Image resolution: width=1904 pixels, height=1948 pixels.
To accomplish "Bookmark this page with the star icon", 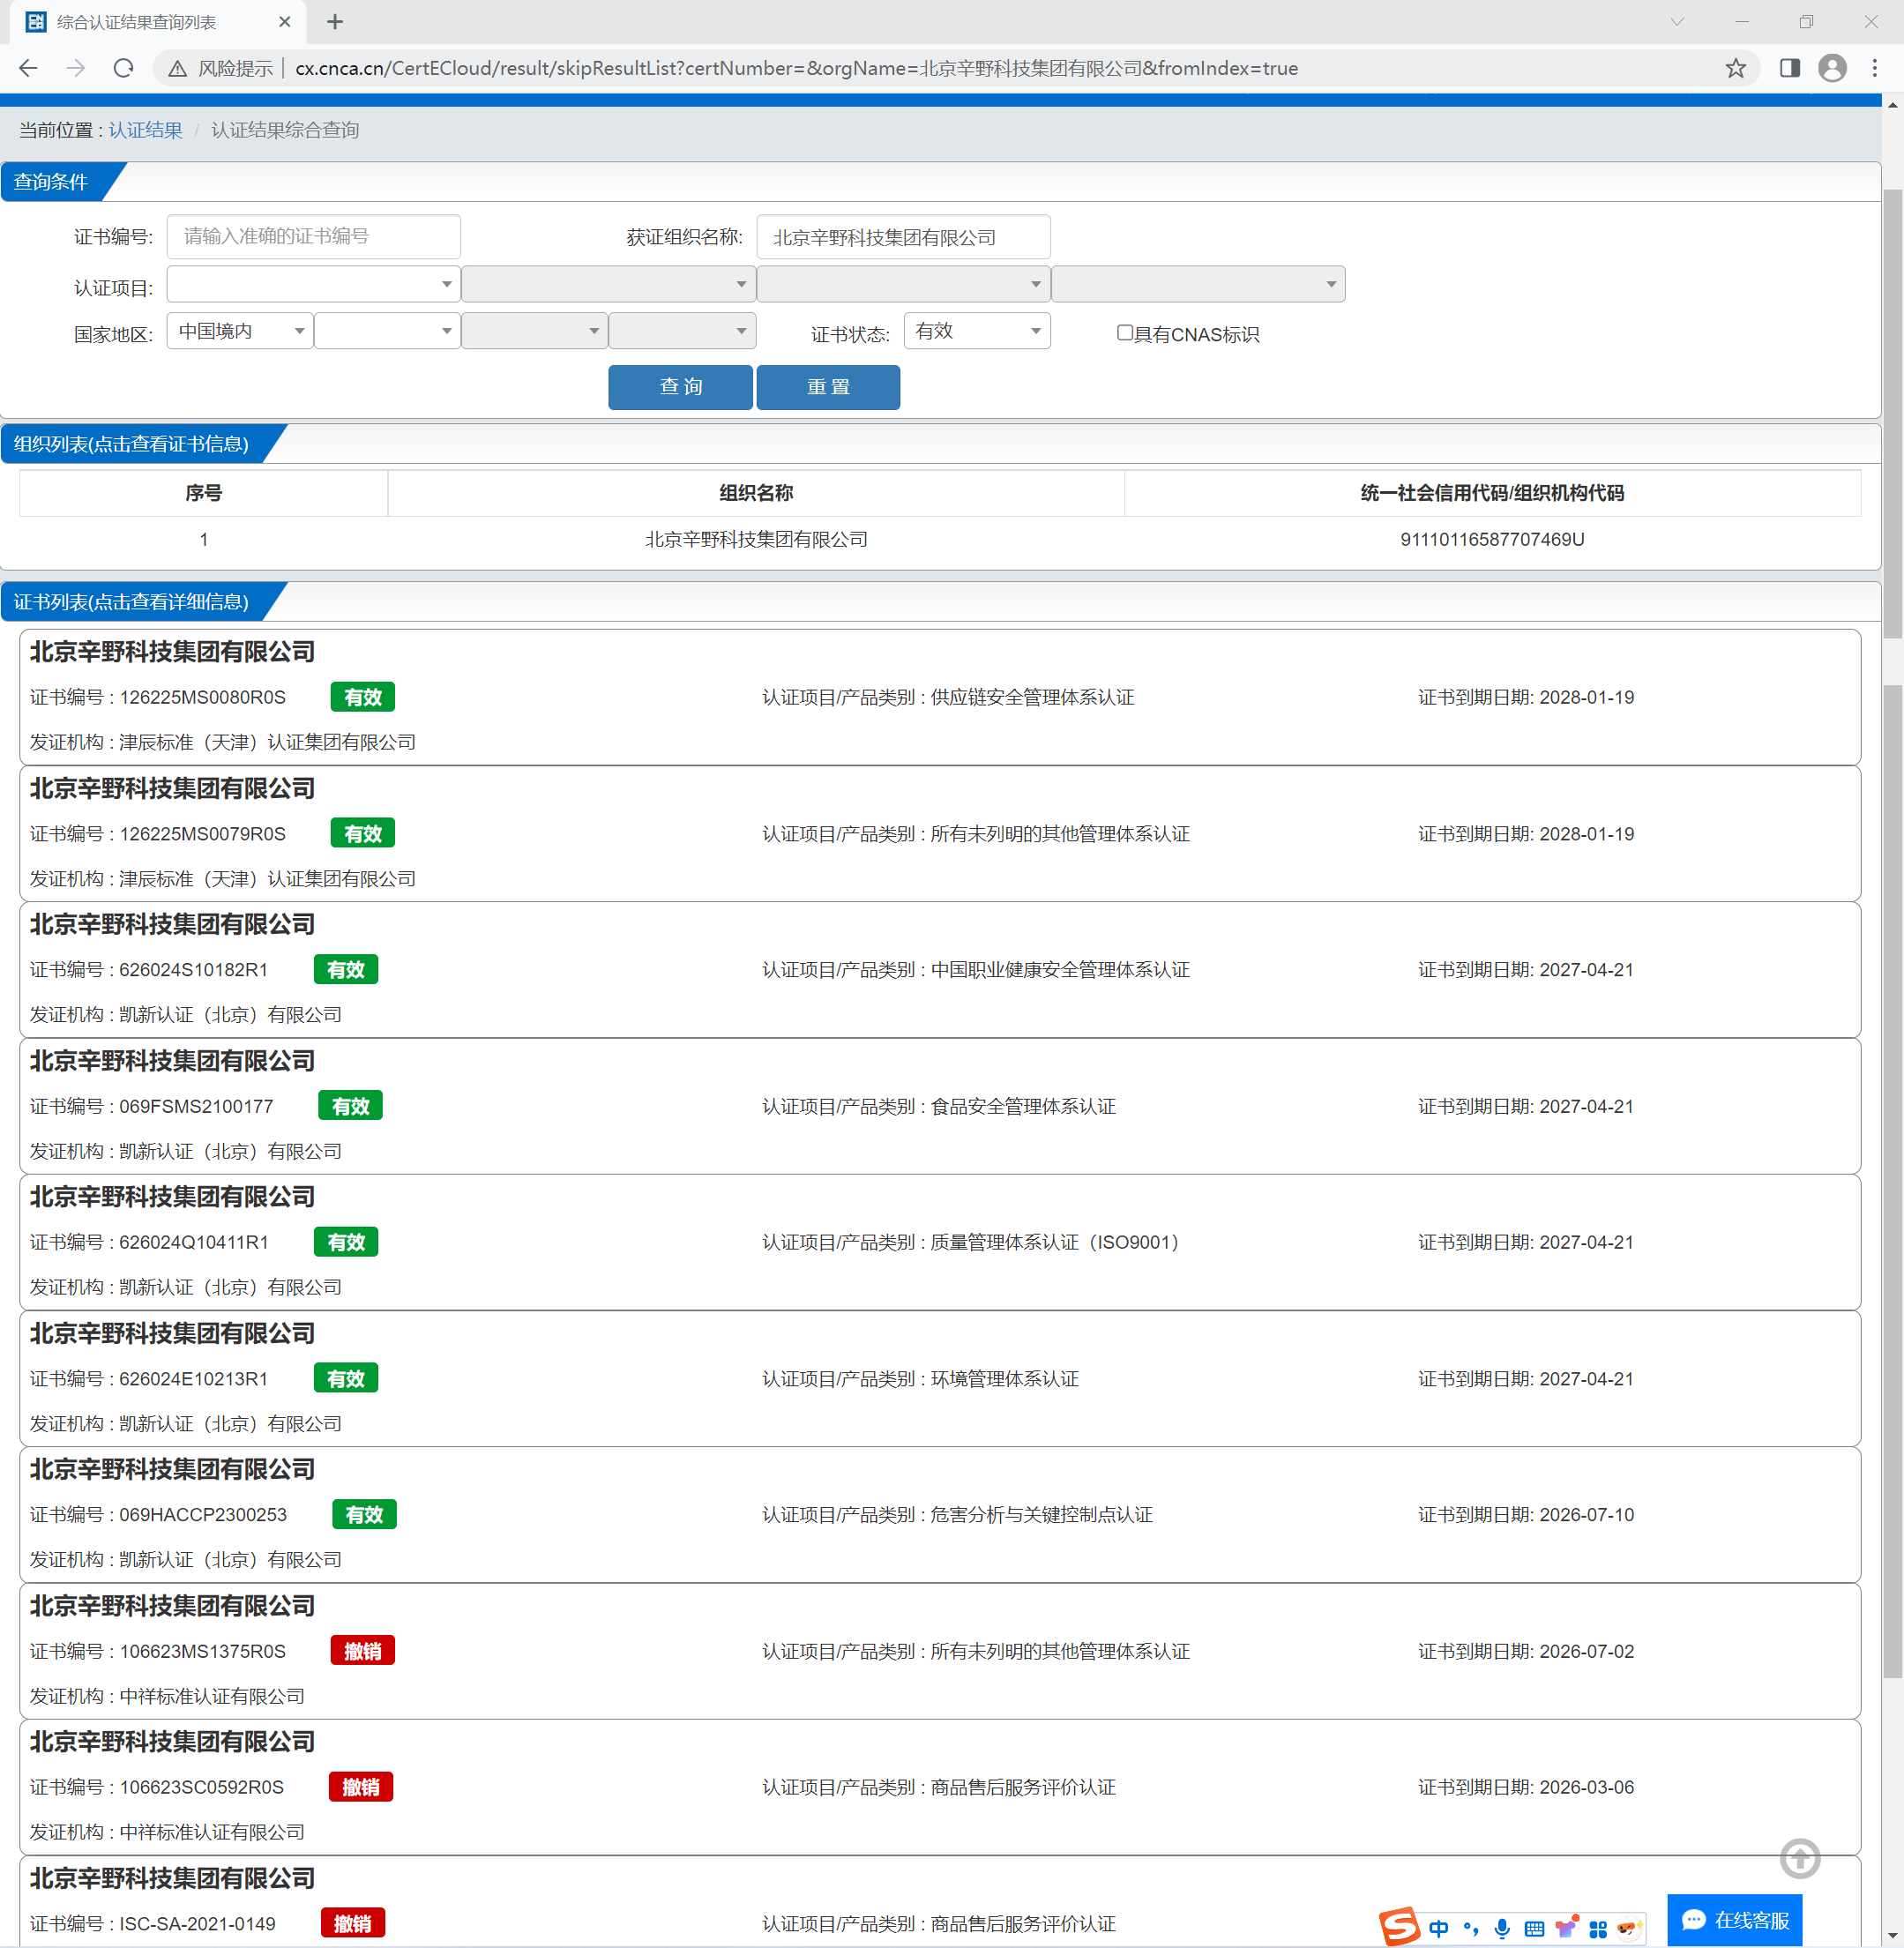I will click(1736, 68).
